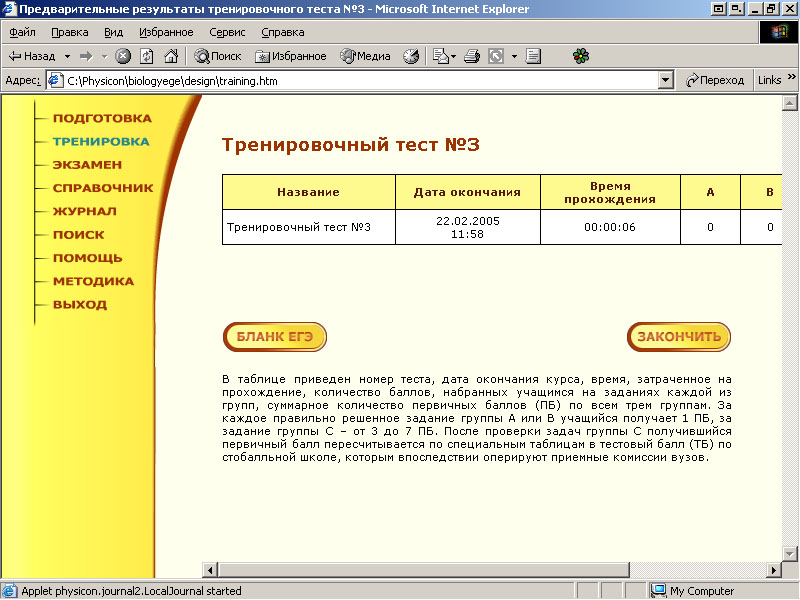800x600 pixels.
Task: Click the БЛАНК ЕГЭ button
Action: tap(274, 337)
